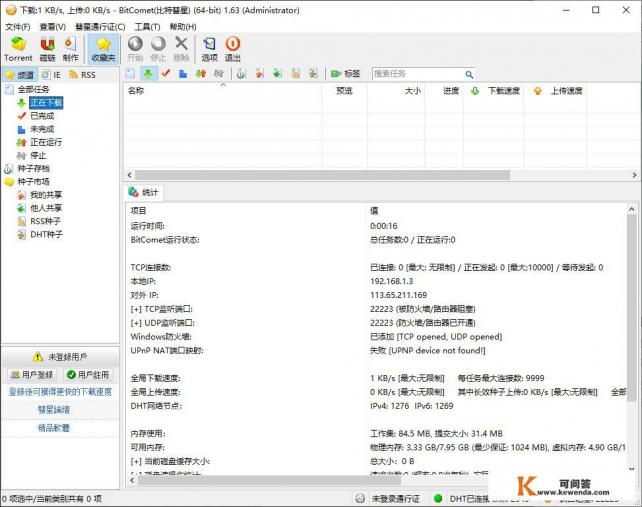Image resolution: width=642 pixels, height=507 pixels.
Task: Click the 停止 stop toolbar button
Action: tap(158, 49)
